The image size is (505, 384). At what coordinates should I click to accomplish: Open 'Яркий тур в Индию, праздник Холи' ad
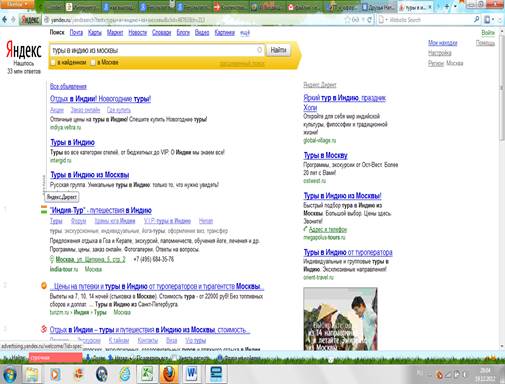[344, 103]
